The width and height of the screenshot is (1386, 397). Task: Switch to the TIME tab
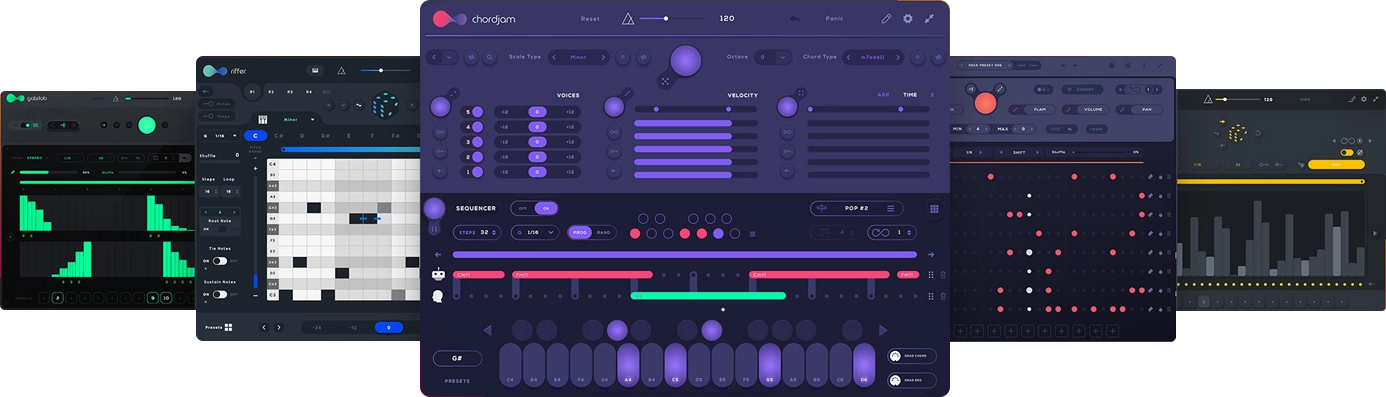(x=910, y=95)
